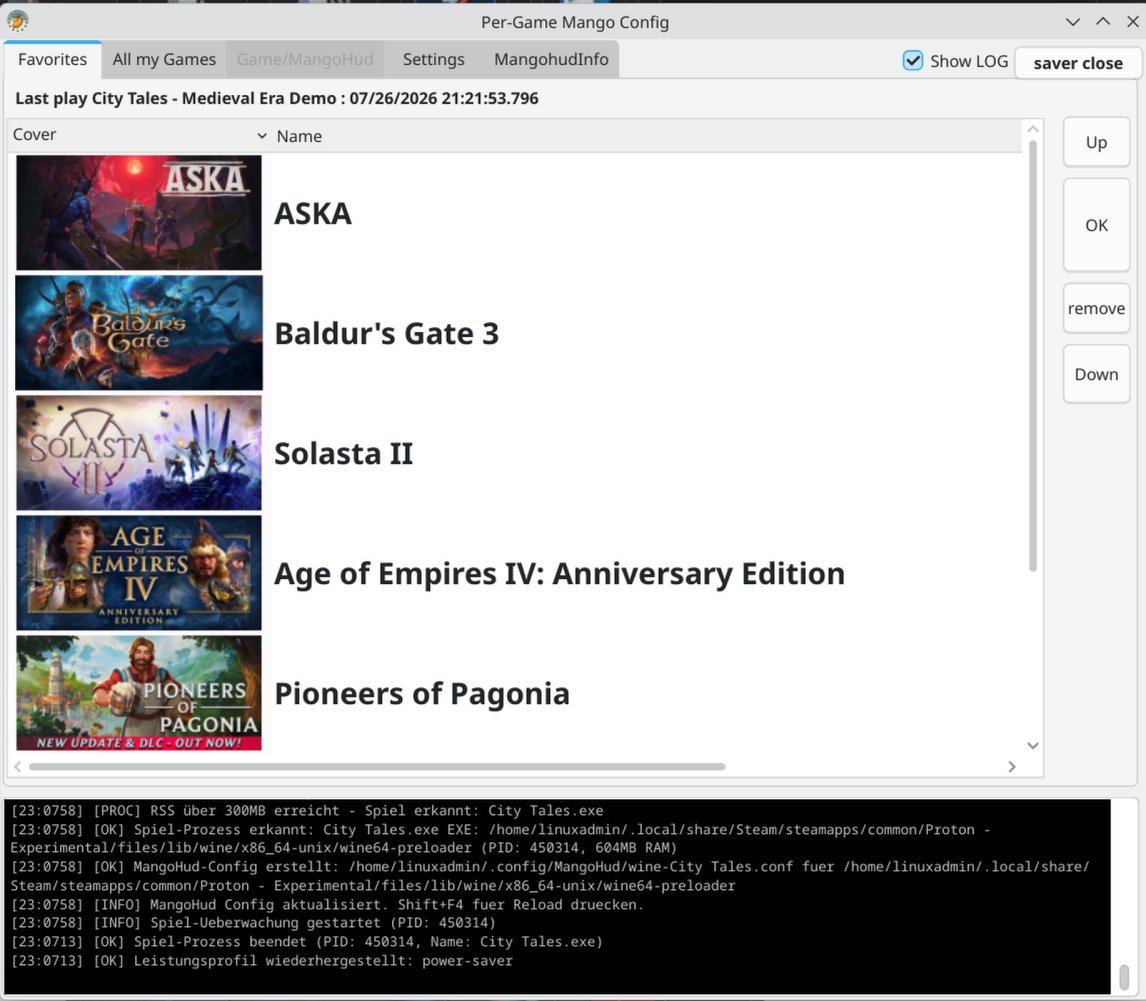Click the games list scroll-down arrow
The height and width of the screenshot is (1001, 1146).
tap(1033, 746)
